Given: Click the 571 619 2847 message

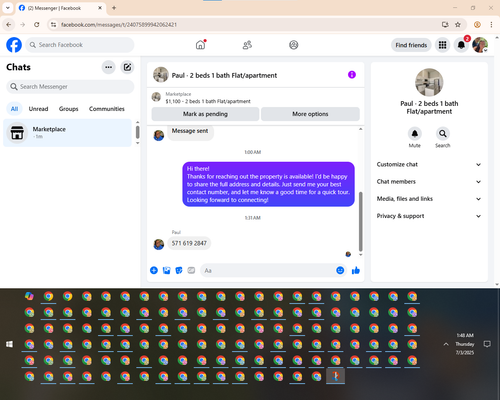Looking at the screenshot, I should click(x=189, y=243).
